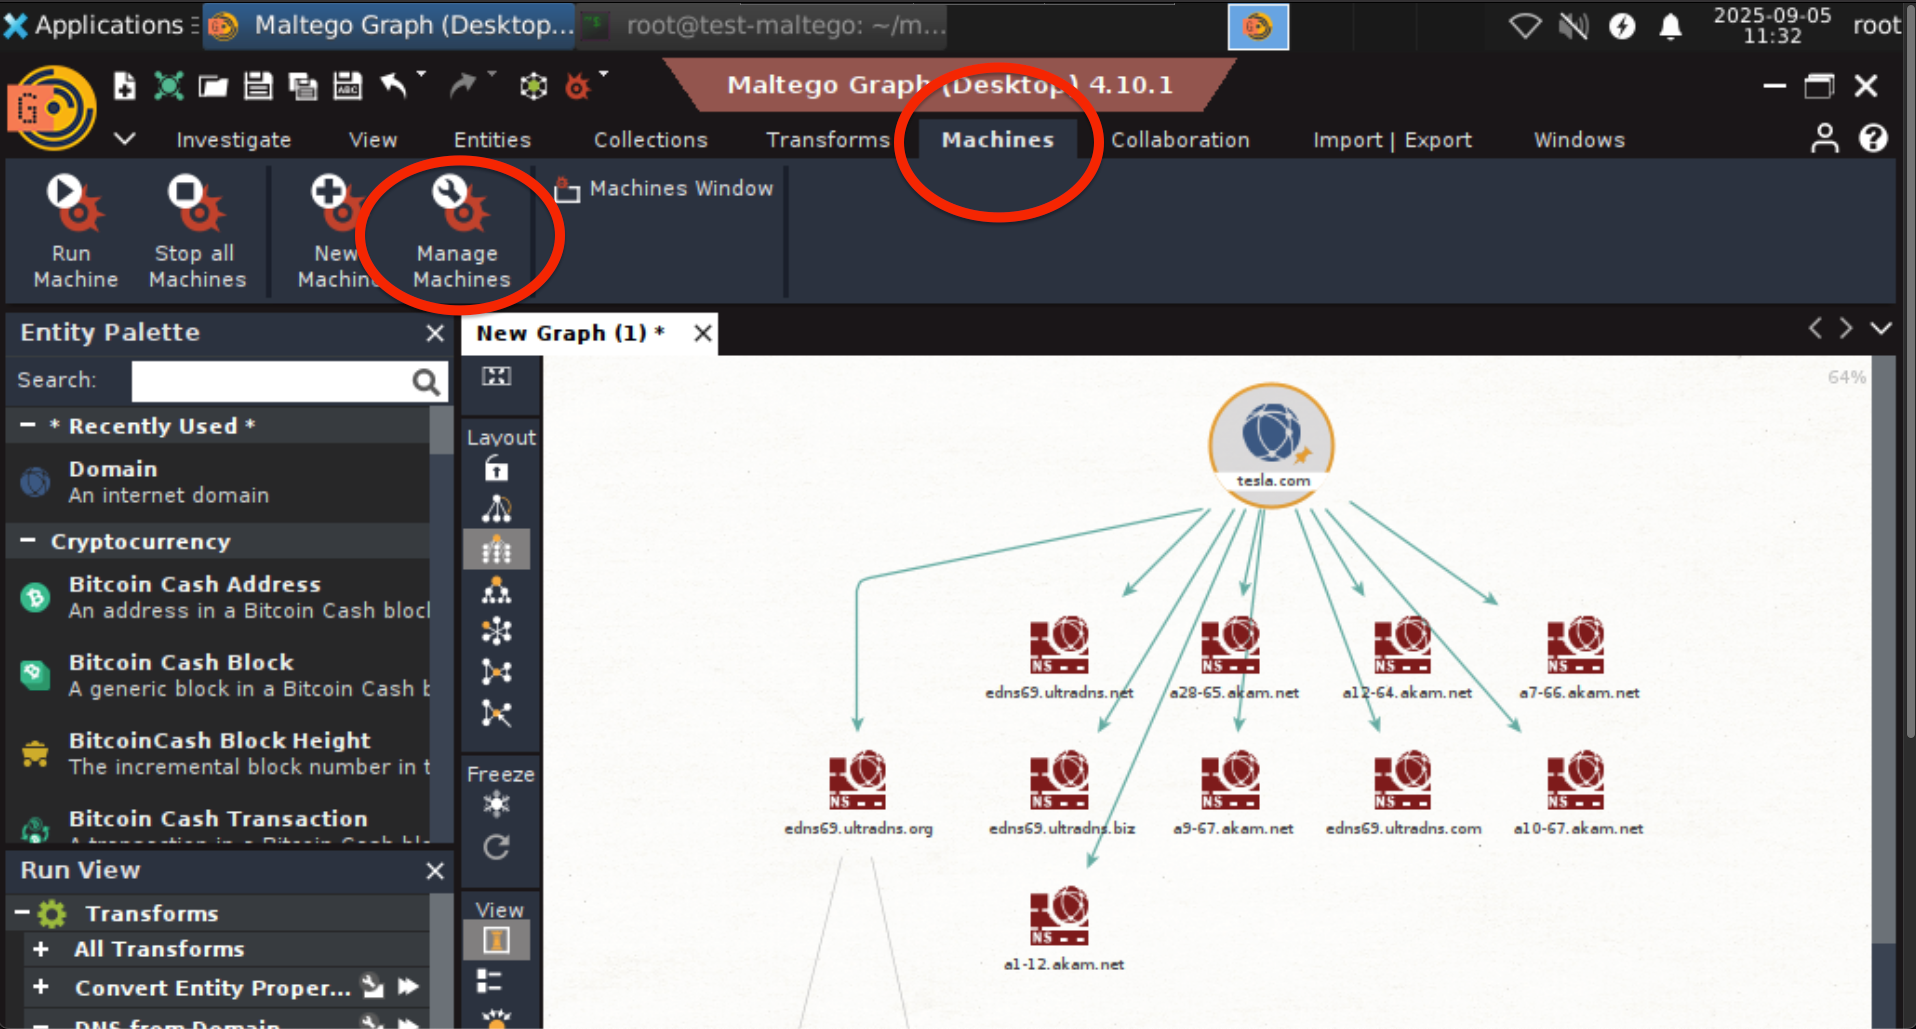This screenshot has width=1916, height=1029.
Task: Configure Convert Entity Properties via wrench icon
Action: pos(373,987)
